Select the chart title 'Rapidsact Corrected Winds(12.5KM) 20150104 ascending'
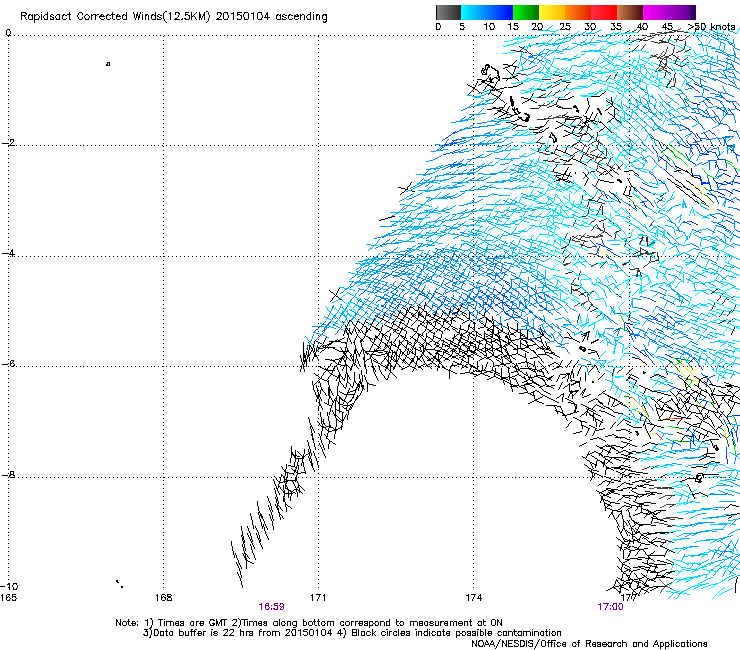 click(x=174, y=17)
